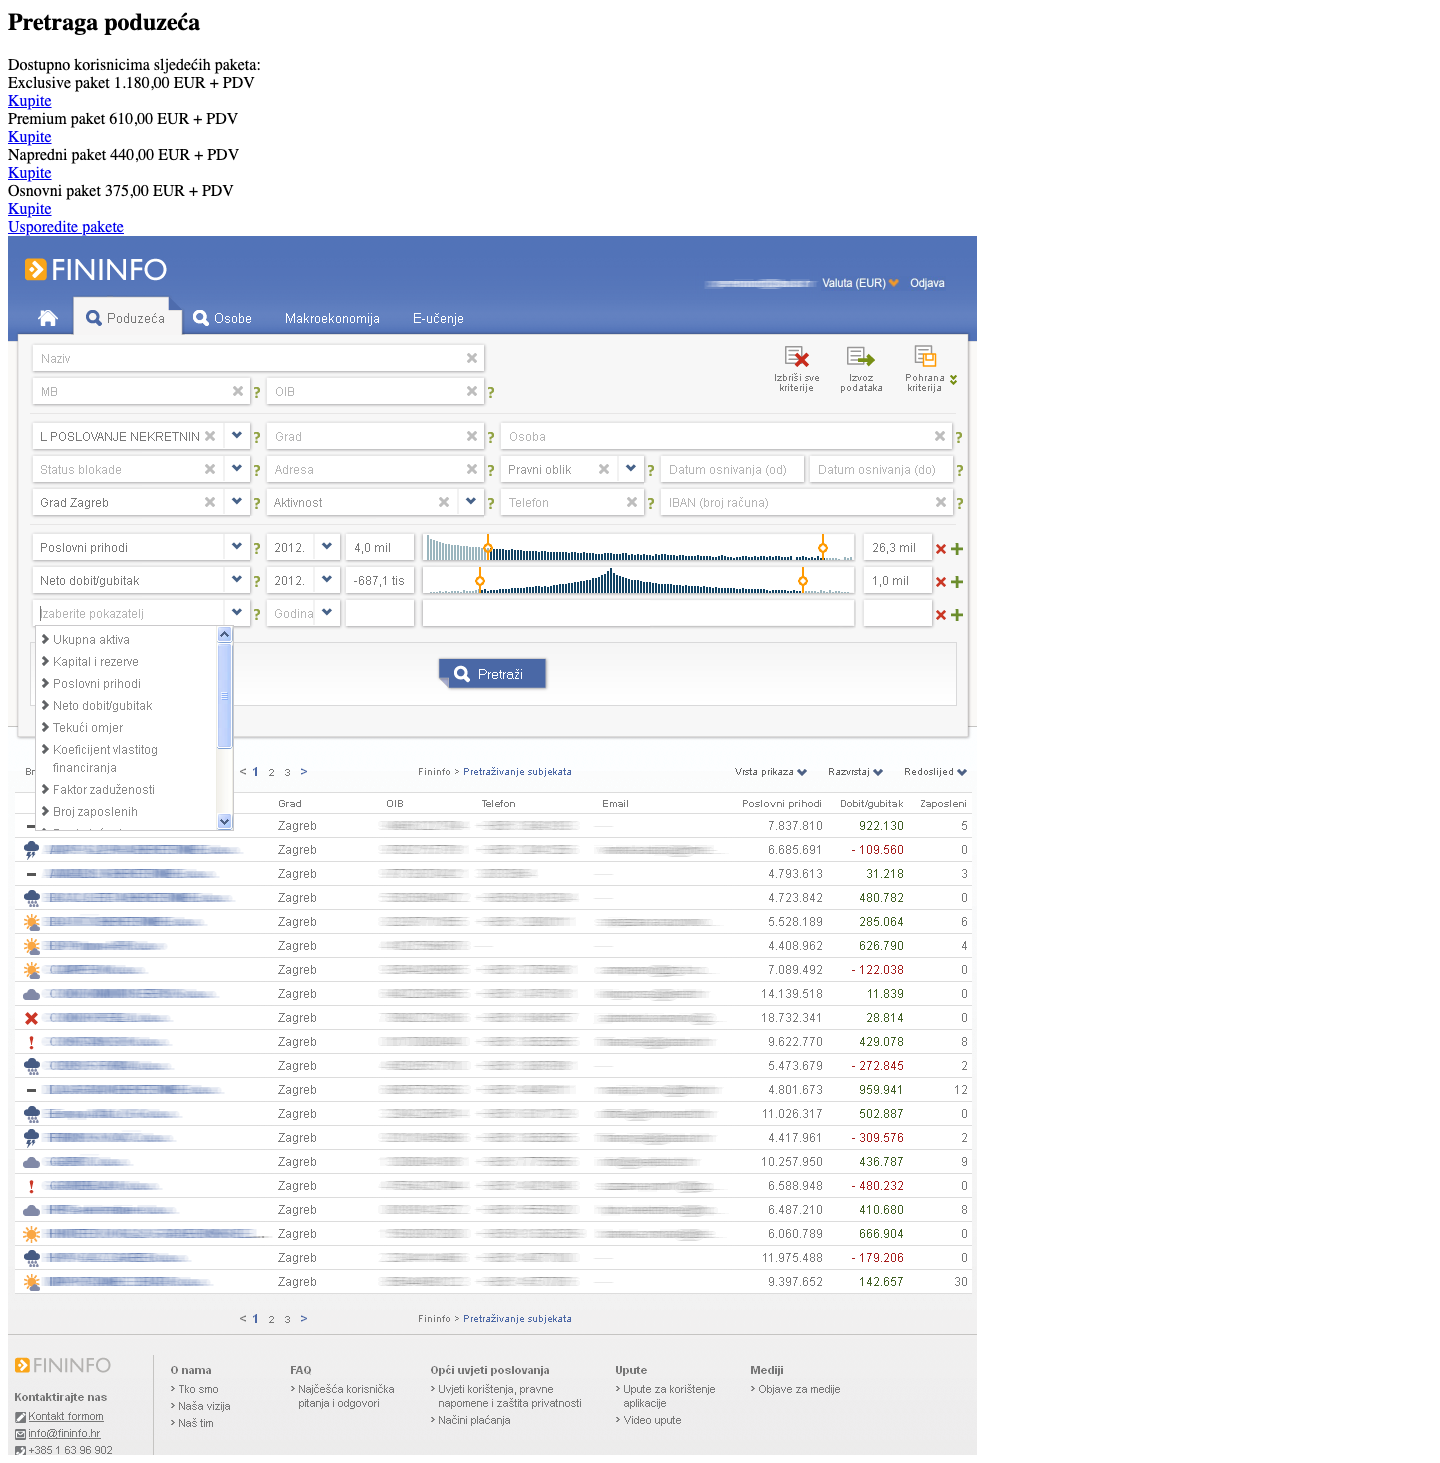Screen dimensions: 1440x1463
Task: Remove the Poslovni prihodi criterion red X
Action: click(941, 549)
